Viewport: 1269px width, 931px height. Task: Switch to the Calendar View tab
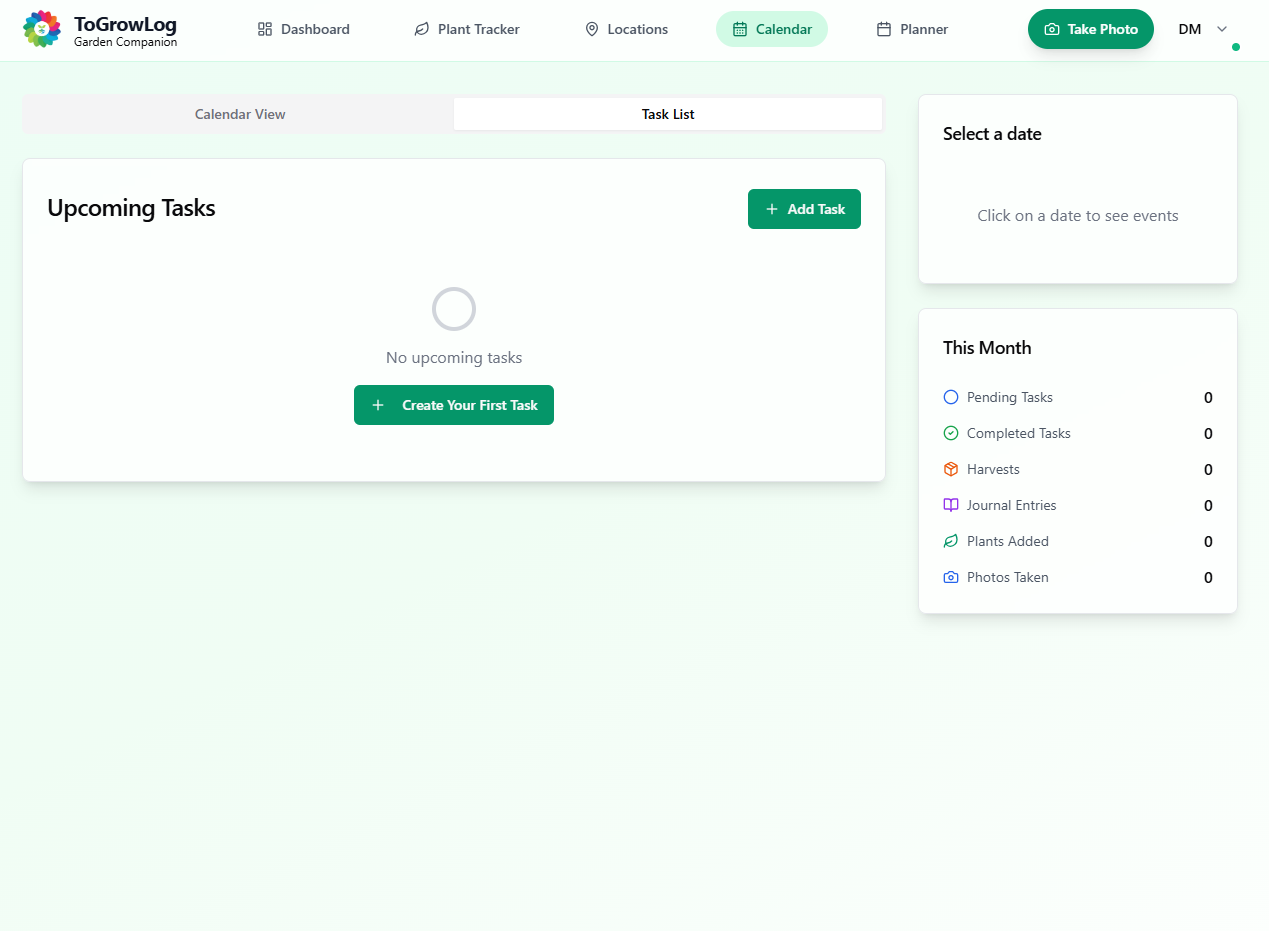pyautogui.click(x=240, y=114)
